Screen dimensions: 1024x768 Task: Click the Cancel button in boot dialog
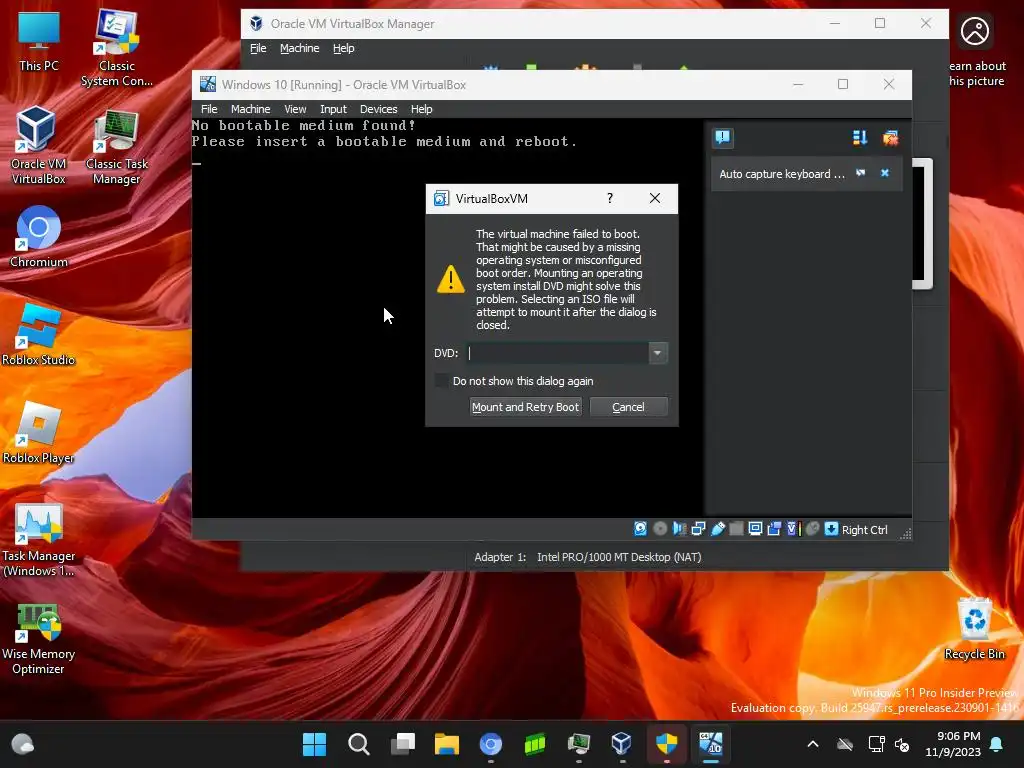click(628, 407)
